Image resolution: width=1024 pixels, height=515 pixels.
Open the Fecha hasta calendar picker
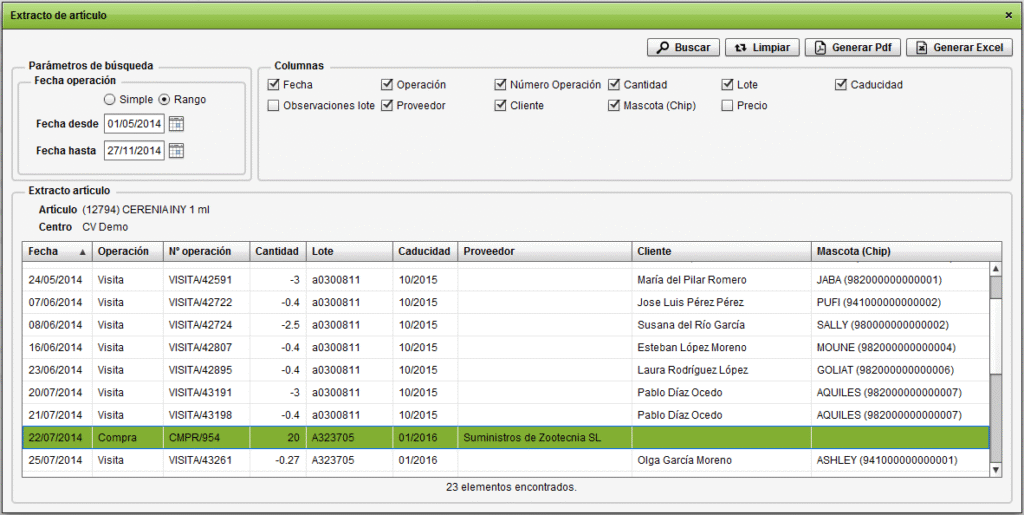[176, 150]
